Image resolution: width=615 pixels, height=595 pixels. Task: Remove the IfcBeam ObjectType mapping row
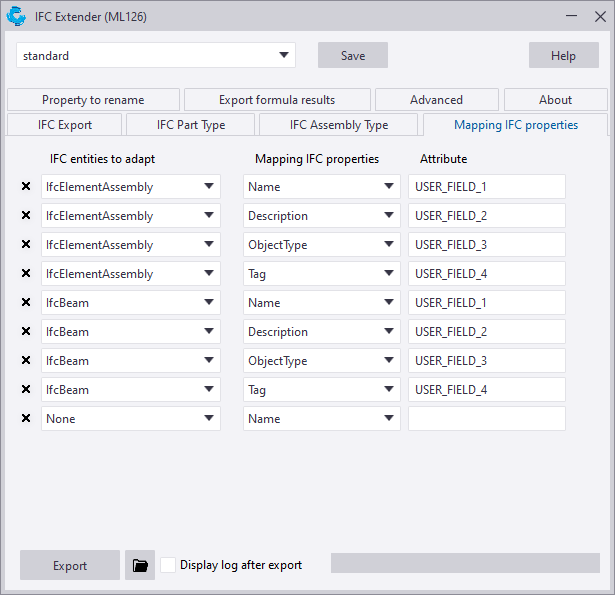point(26,360)
